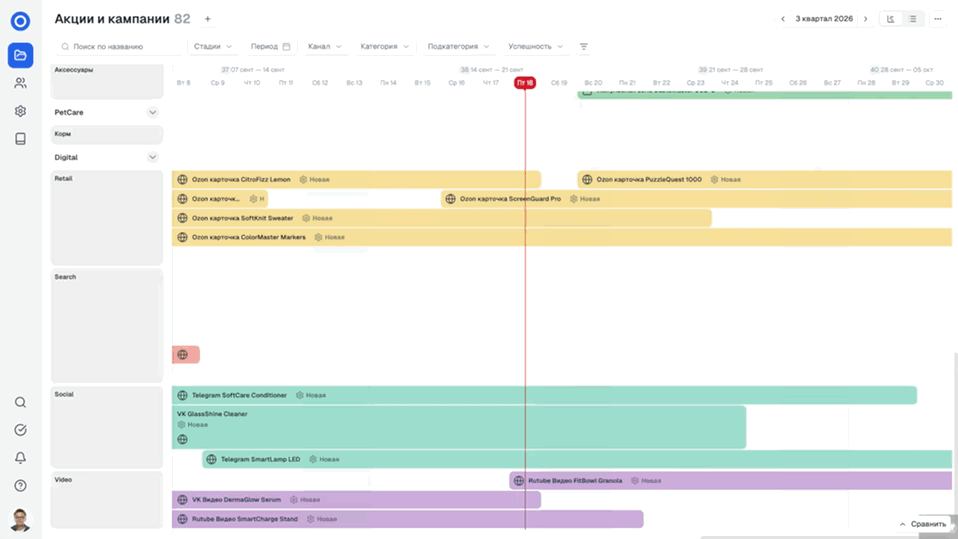Image resolution: width=958 pixels, height=539 pixels.
Task: Go to next quarter arrow
Action: 865,19
